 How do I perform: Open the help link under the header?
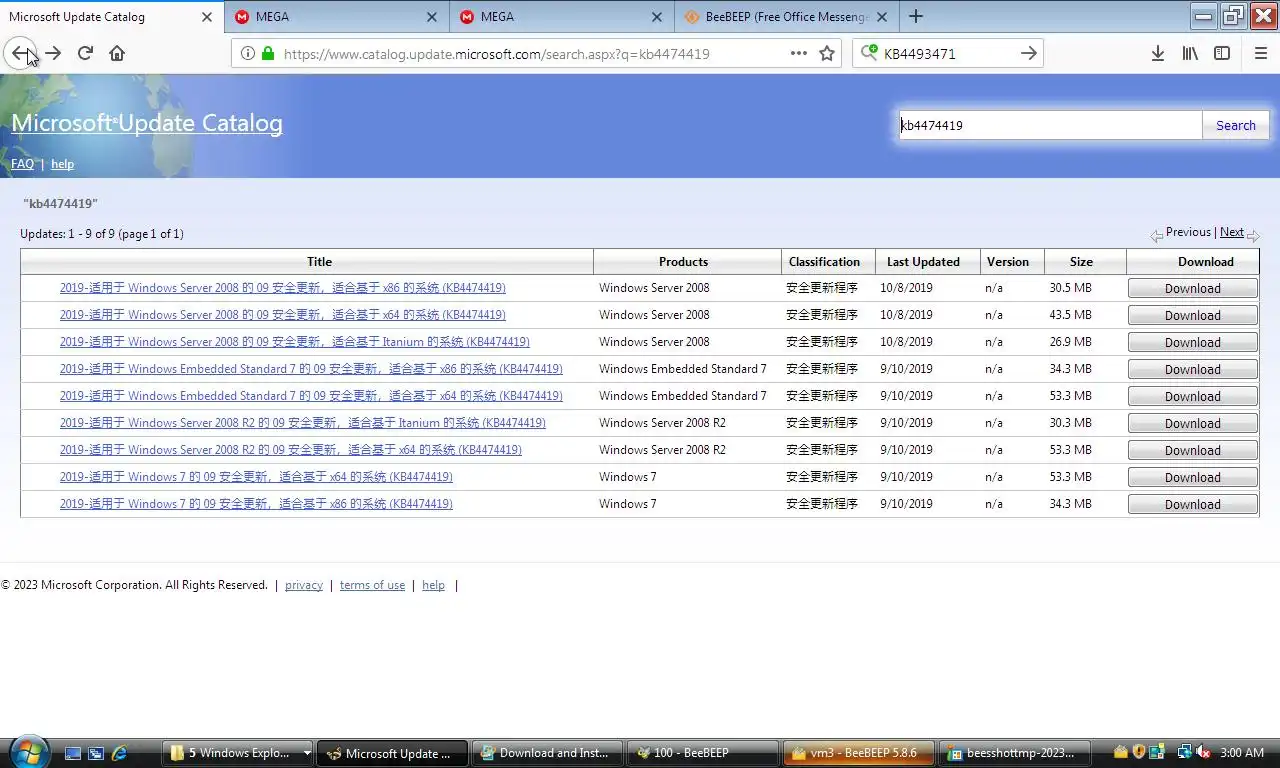coord(62,164)
